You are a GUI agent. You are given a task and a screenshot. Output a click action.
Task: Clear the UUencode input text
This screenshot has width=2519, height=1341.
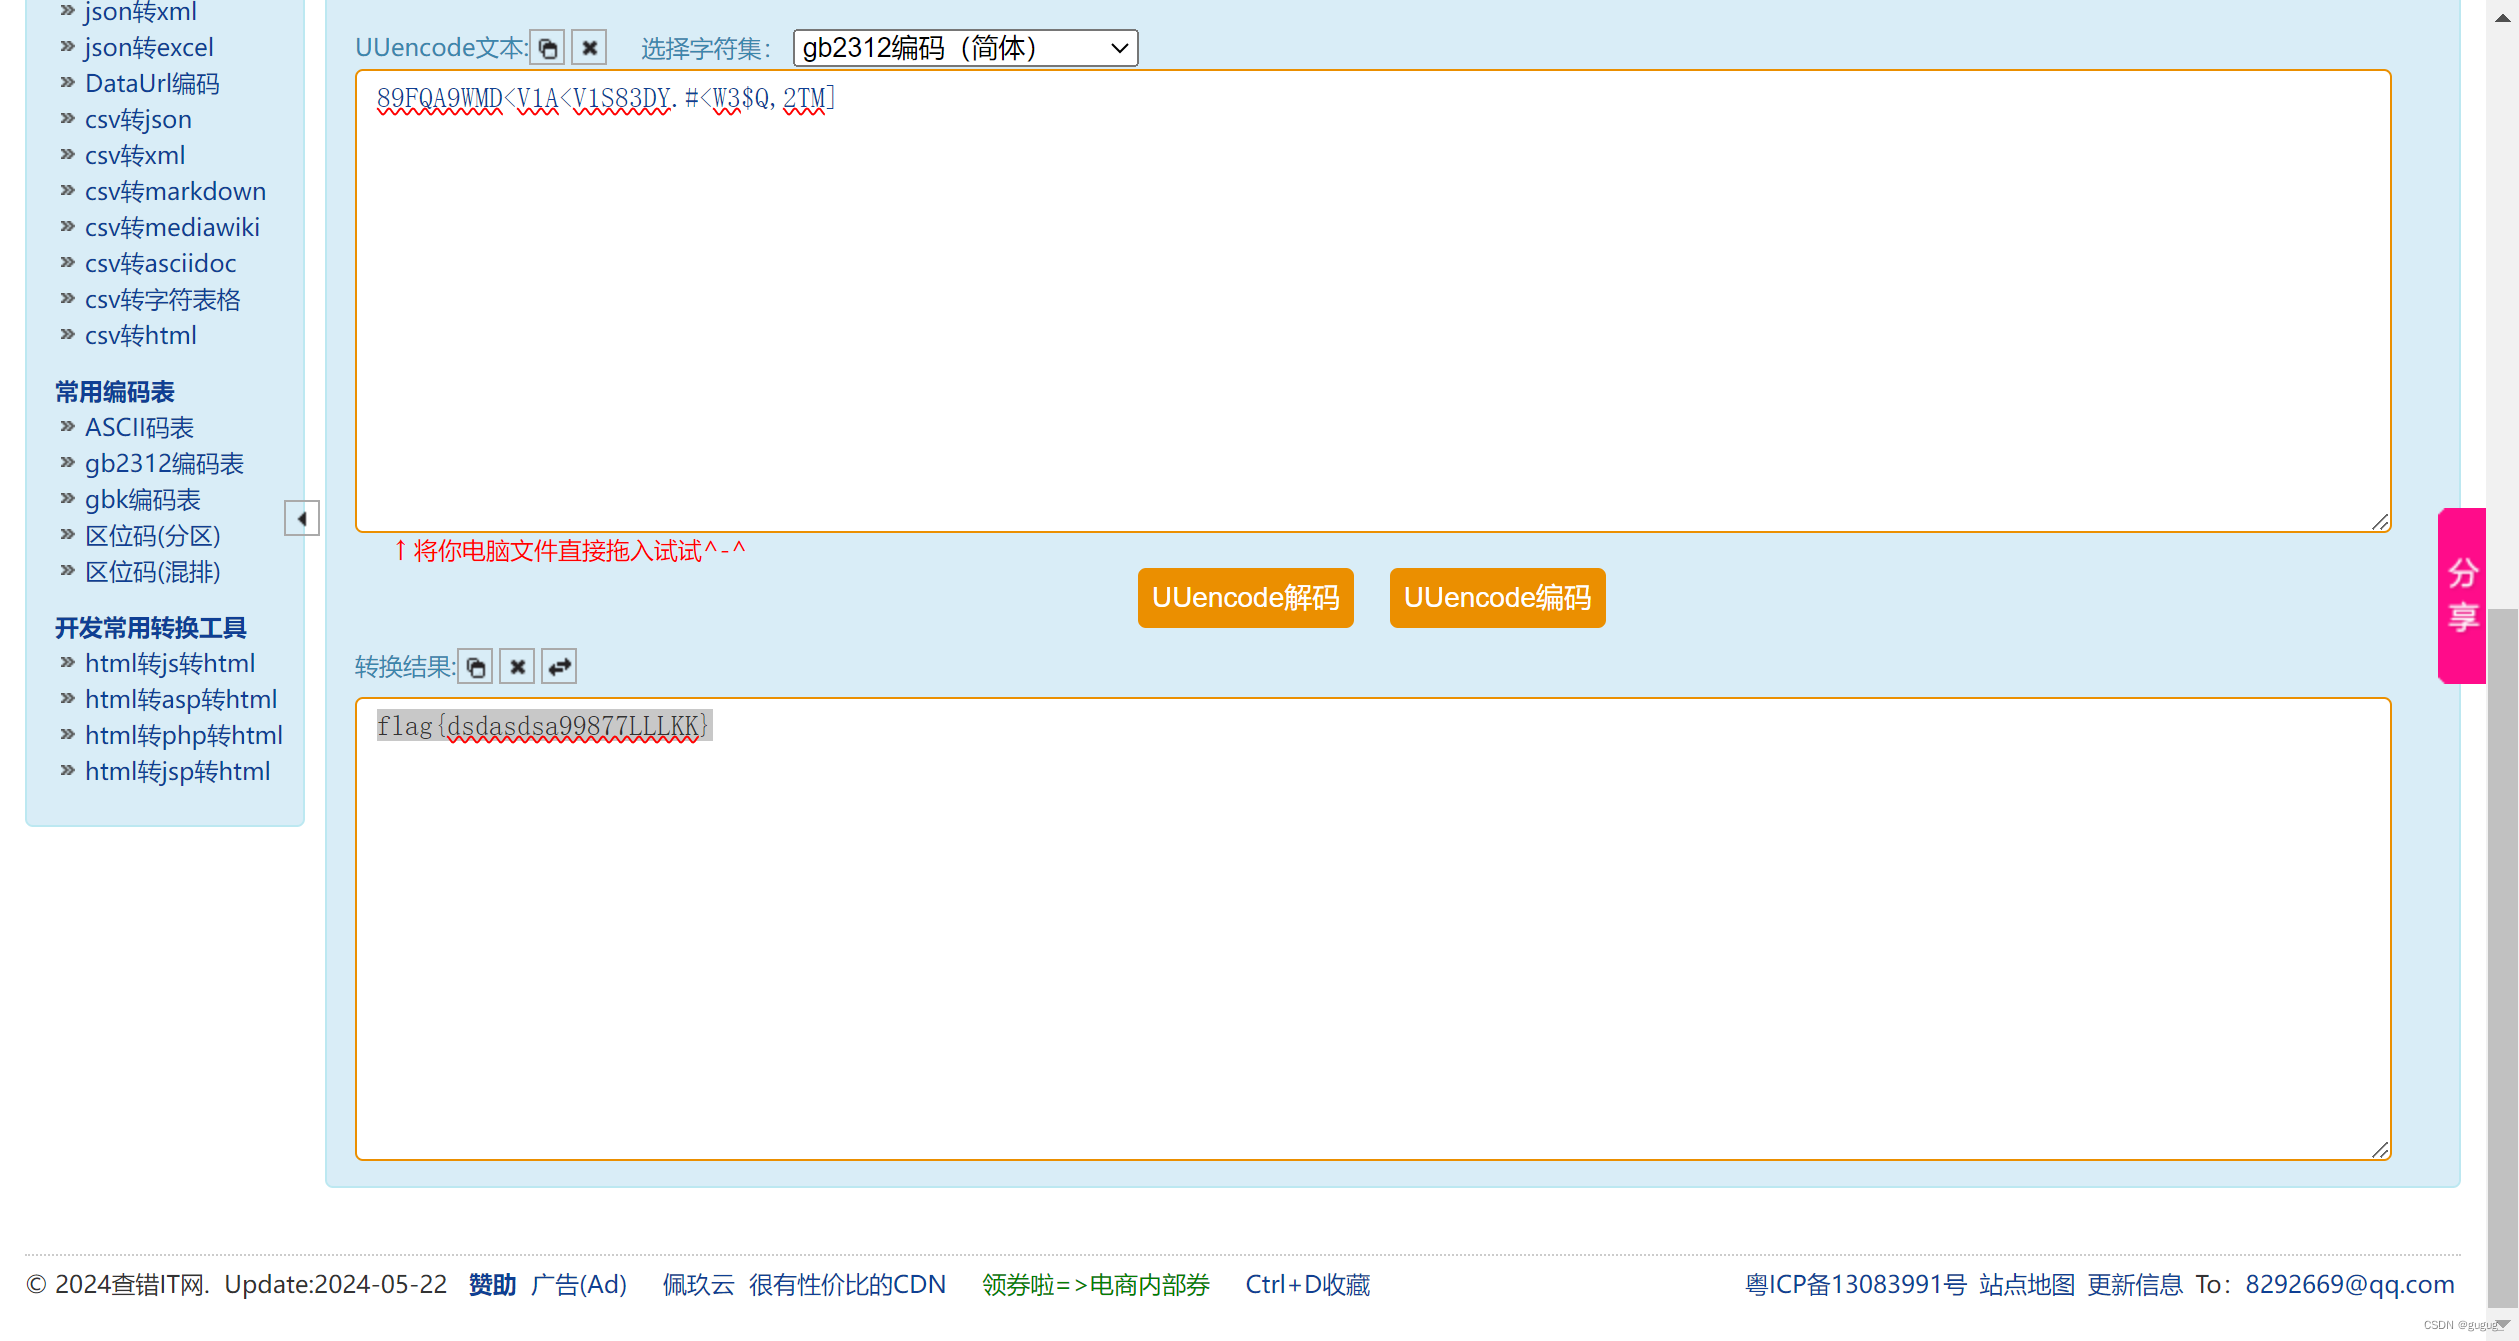tap(589, 47)
